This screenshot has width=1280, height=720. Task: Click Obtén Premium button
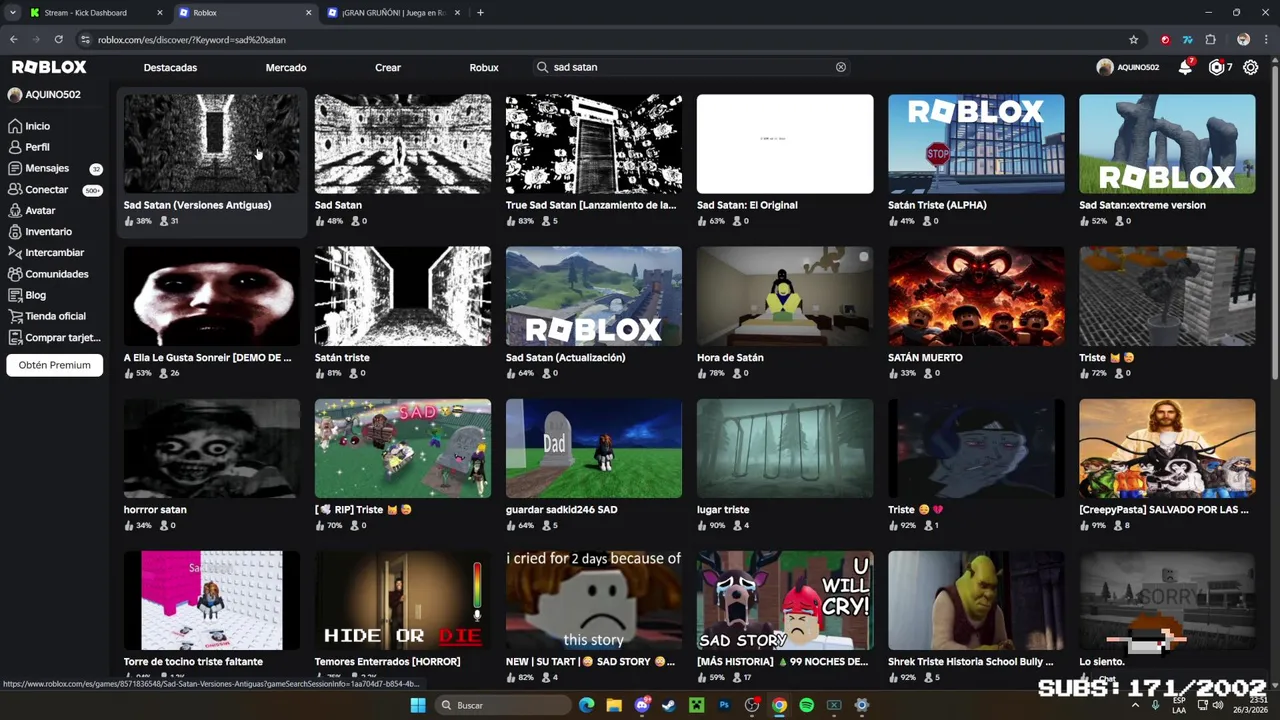54,365
